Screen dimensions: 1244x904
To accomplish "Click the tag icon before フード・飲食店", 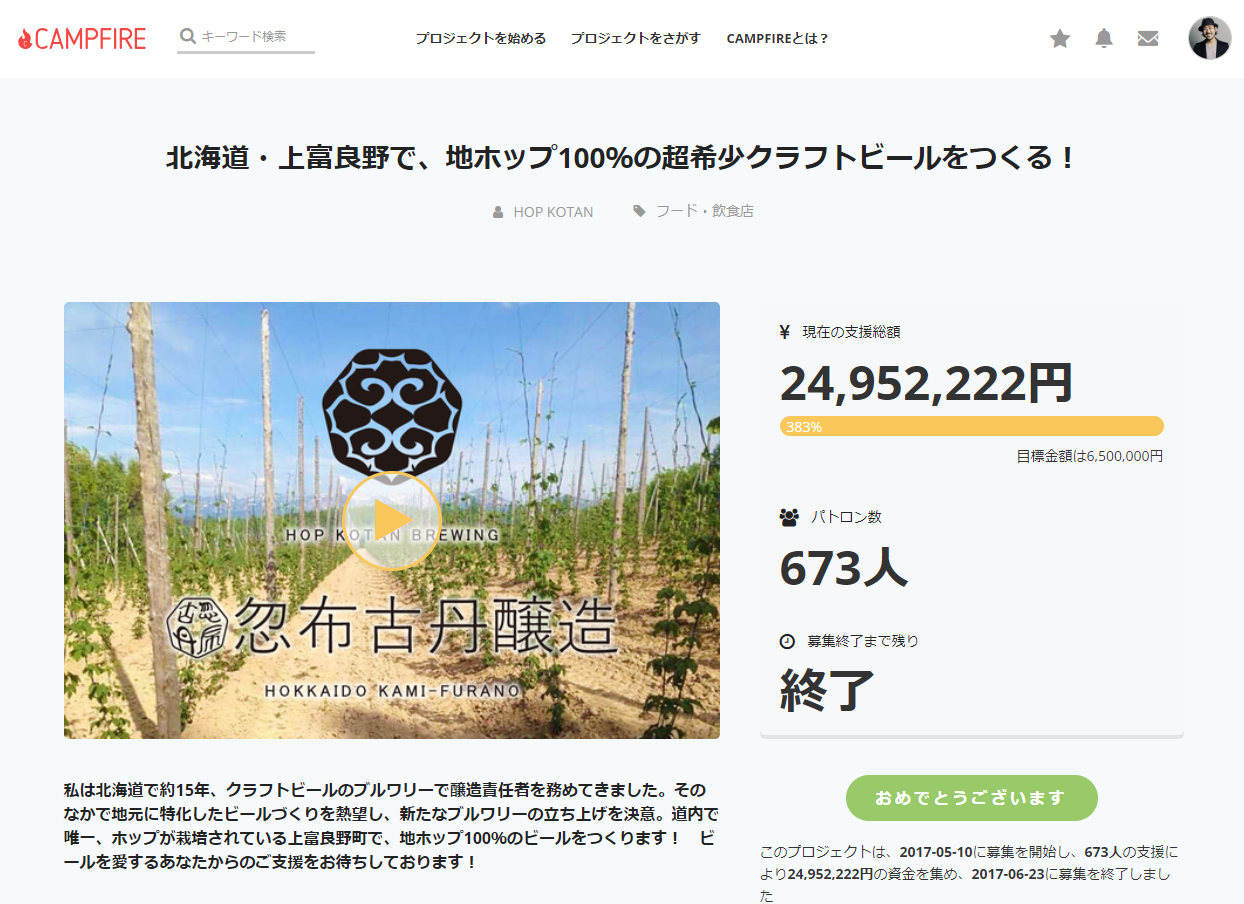I will [638, 211].
